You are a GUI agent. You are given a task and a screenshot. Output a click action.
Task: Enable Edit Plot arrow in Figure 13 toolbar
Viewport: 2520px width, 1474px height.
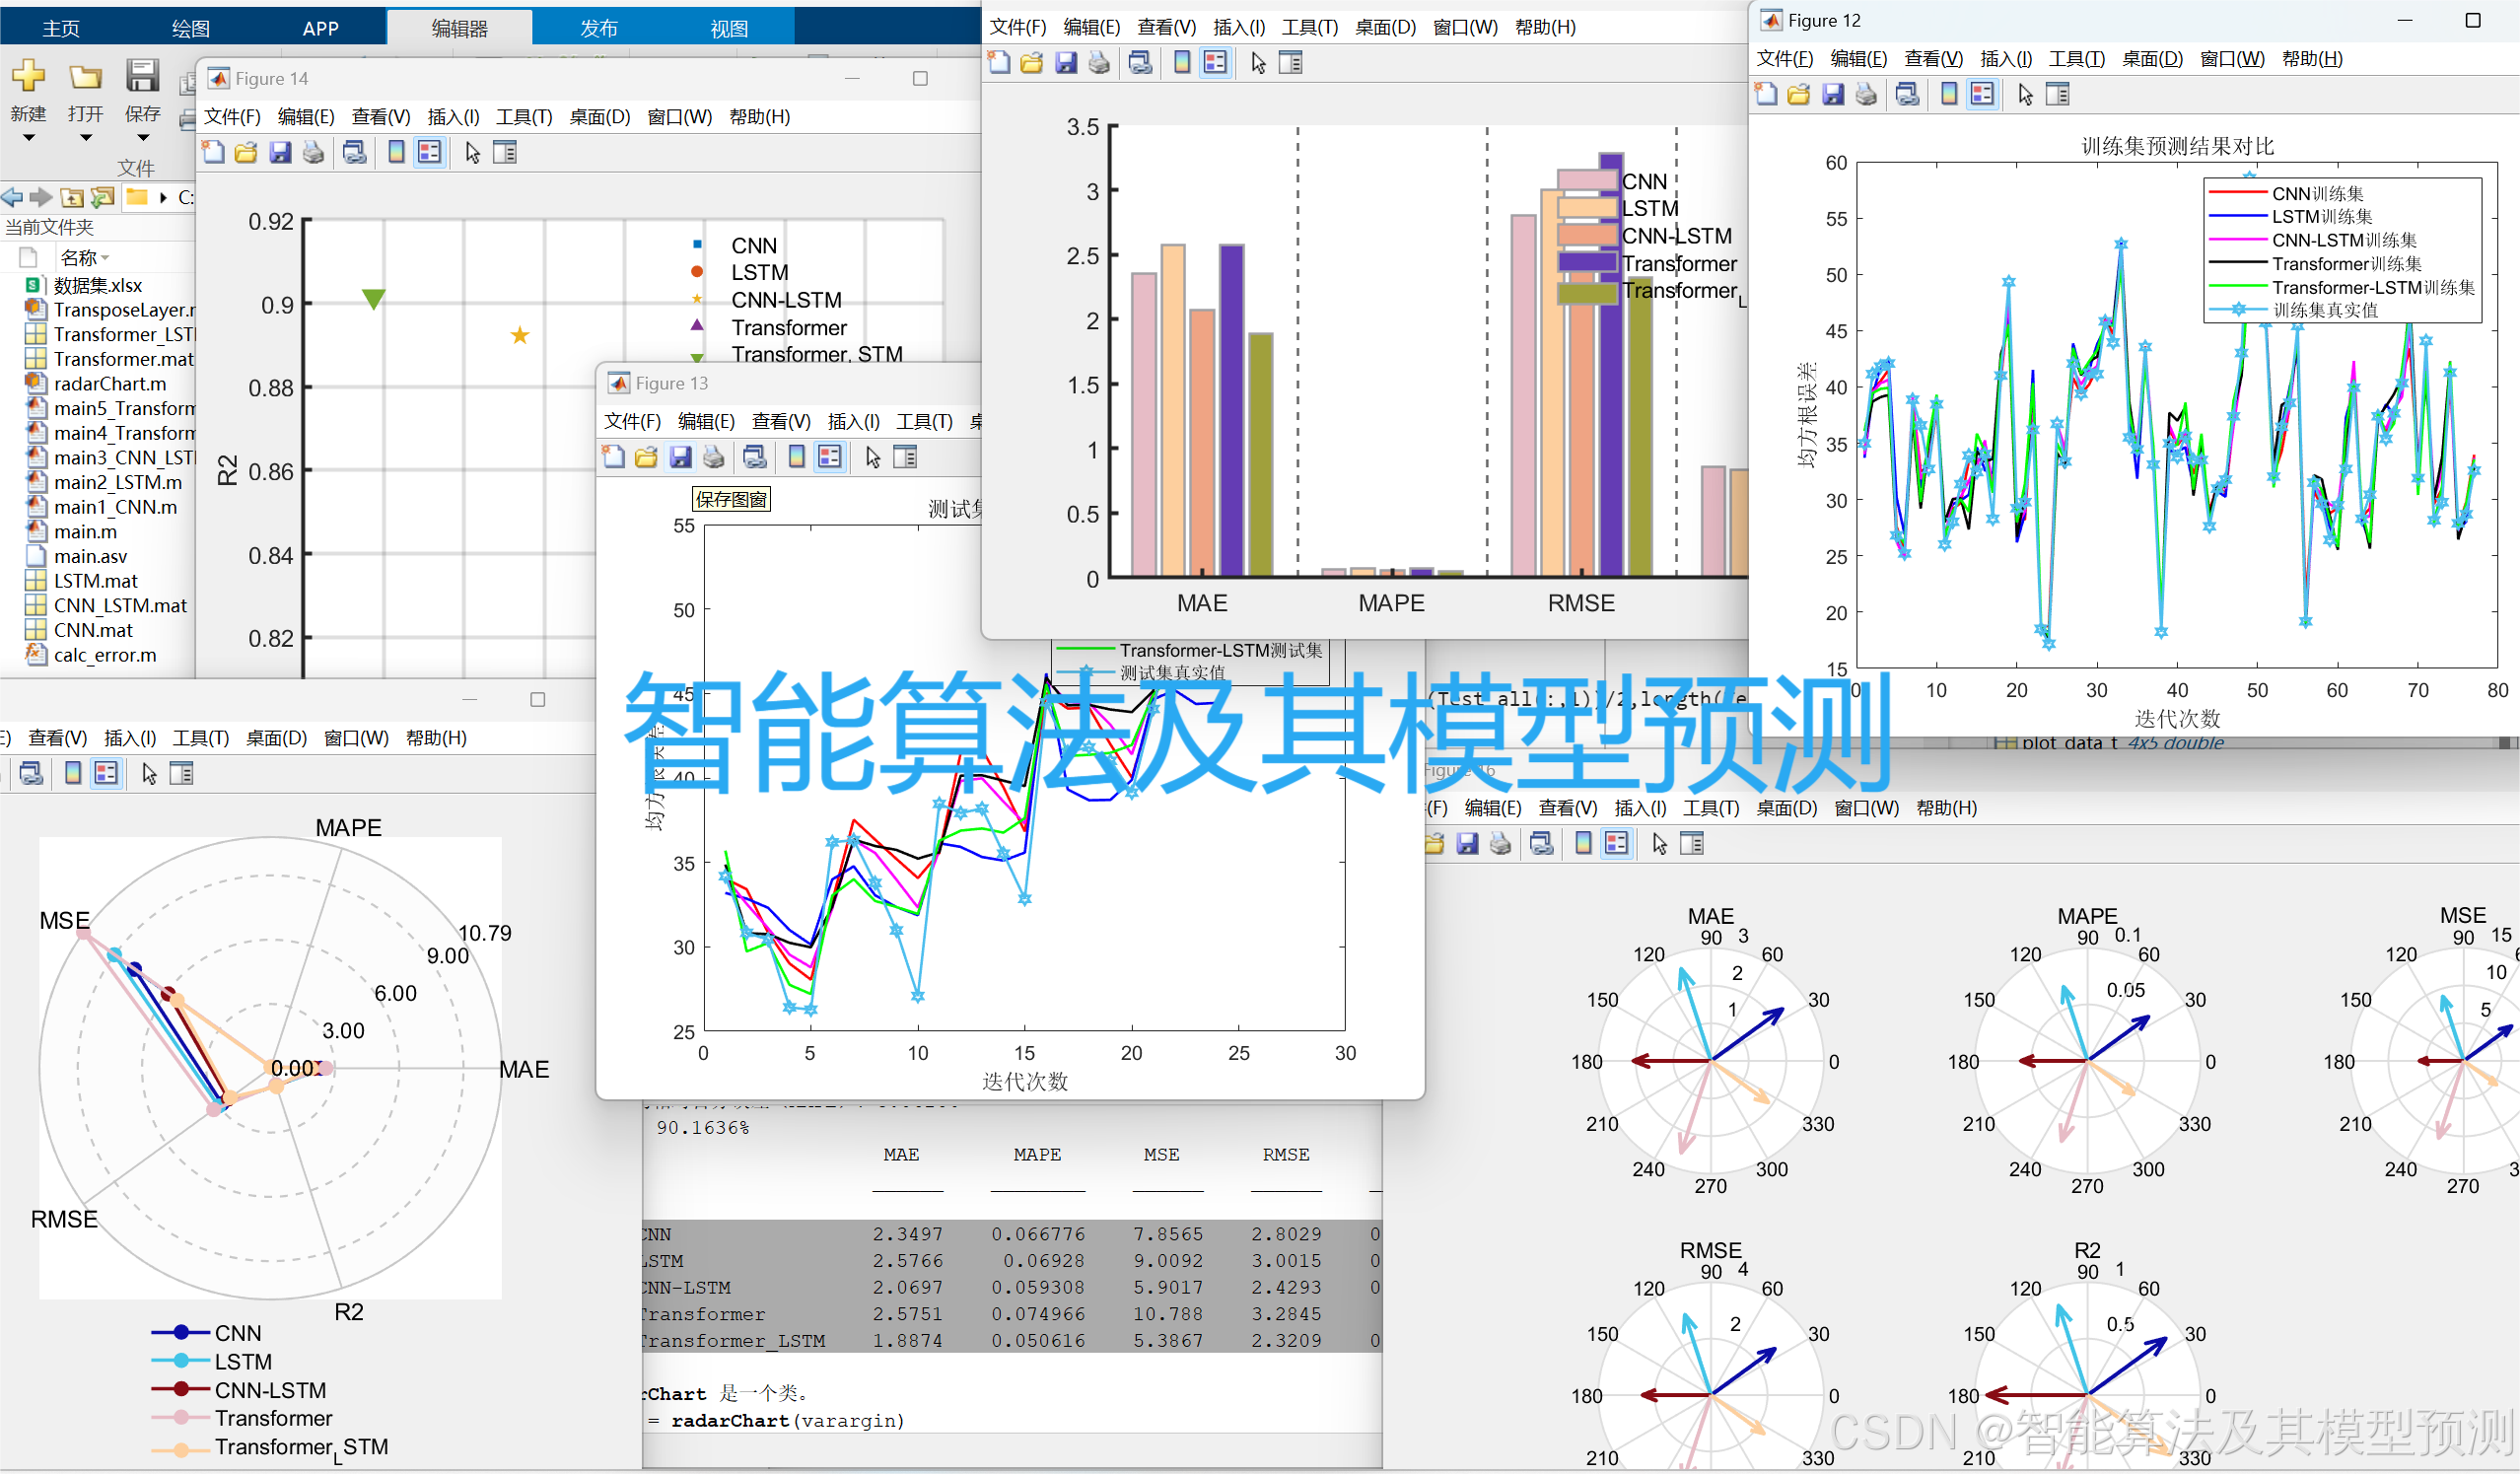(x=873, y=458)
